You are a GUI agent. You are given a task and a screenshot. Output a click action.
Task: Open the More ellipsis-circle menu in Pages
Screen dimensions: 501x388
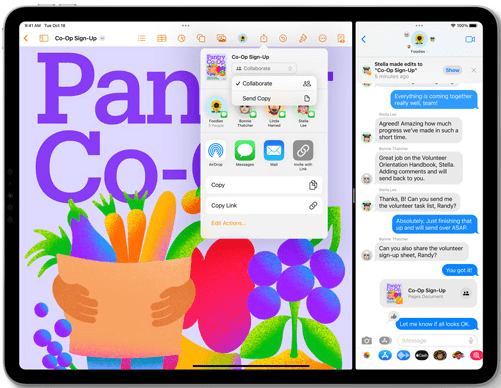322,38
